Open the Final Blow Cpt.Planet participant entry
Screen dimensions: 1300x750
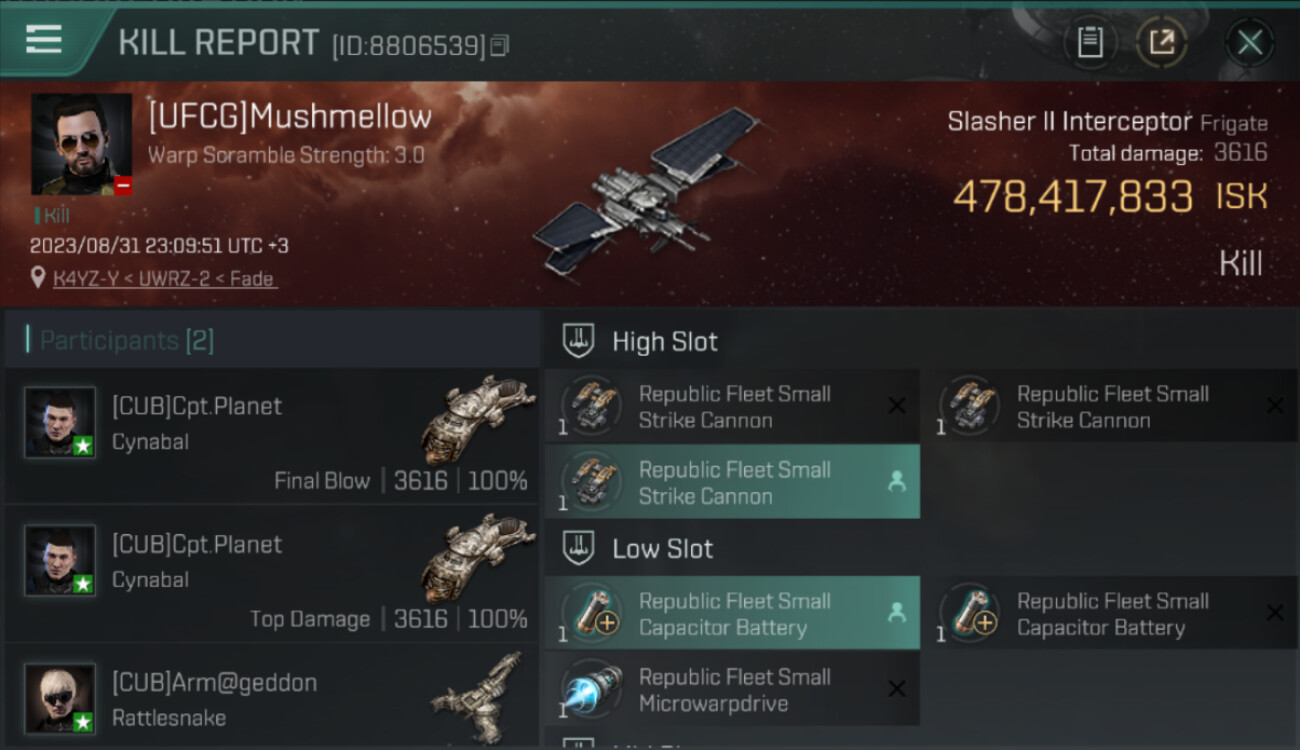pyautogui.click(x=272, y=435)
